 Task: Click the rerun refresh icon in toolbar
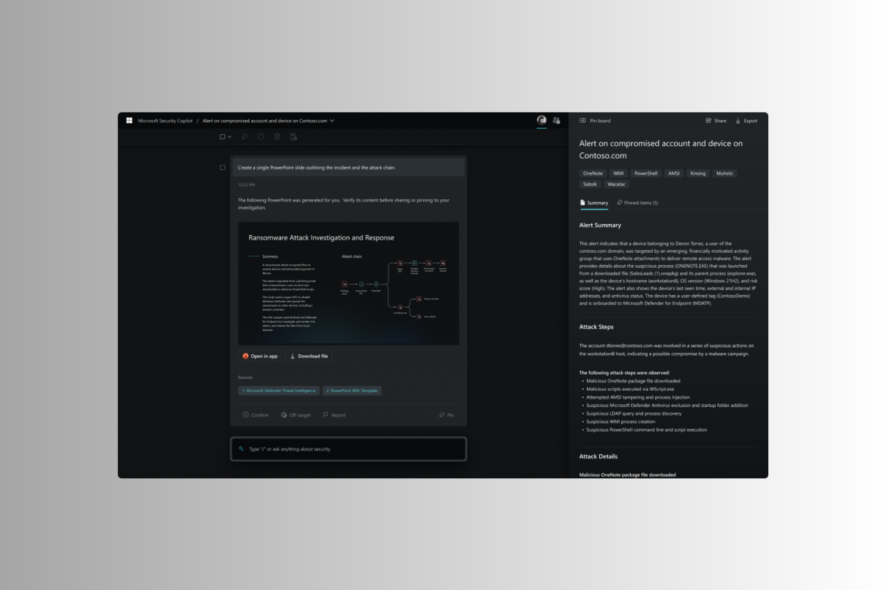click(x=260, y=137)
